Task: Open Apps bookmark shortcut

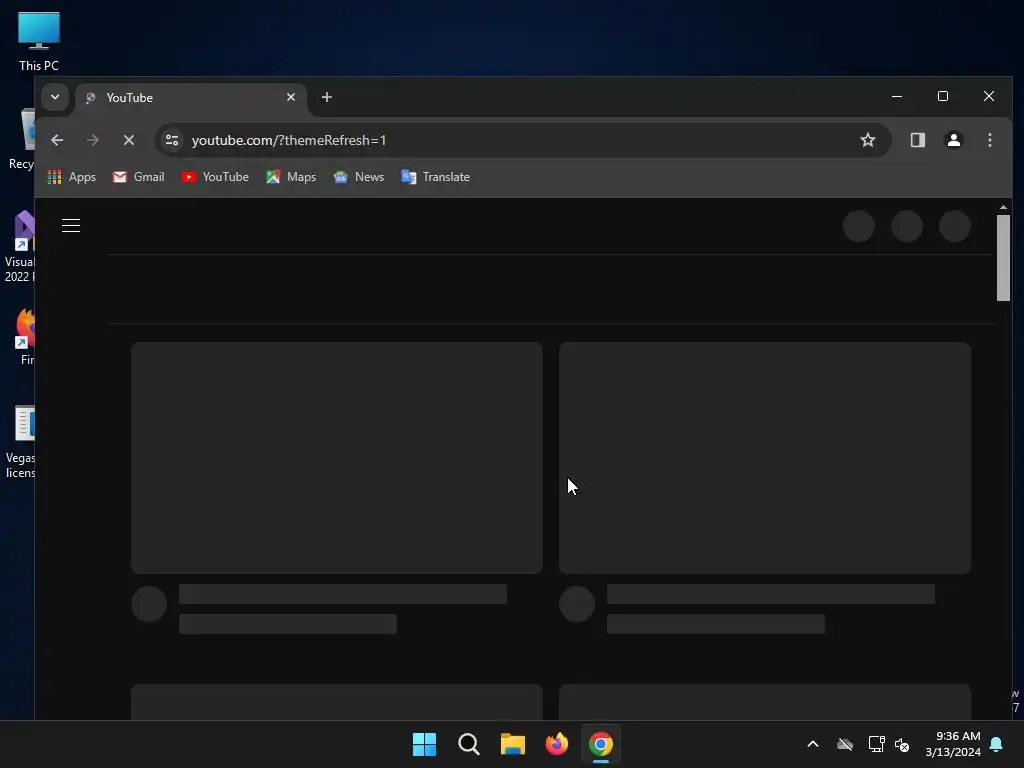Action: click(72, 177)
